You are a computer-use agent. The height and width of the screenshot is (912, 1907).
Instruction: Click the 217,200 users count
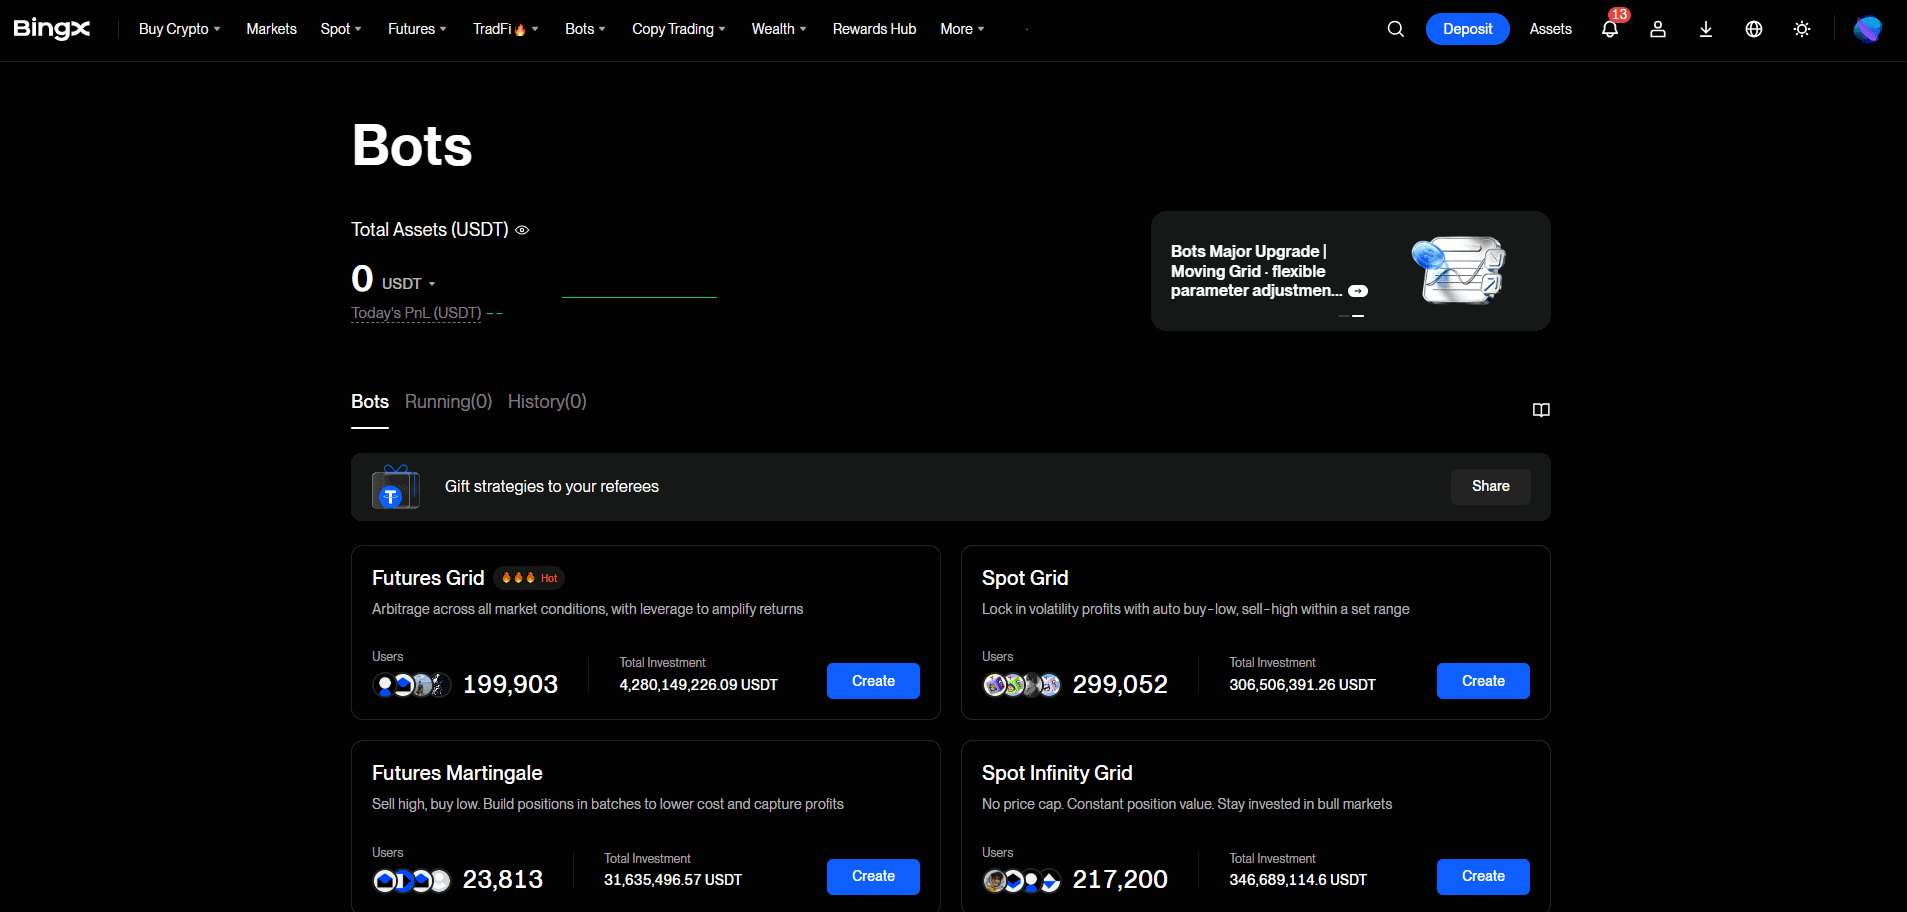pos(1120,880)
